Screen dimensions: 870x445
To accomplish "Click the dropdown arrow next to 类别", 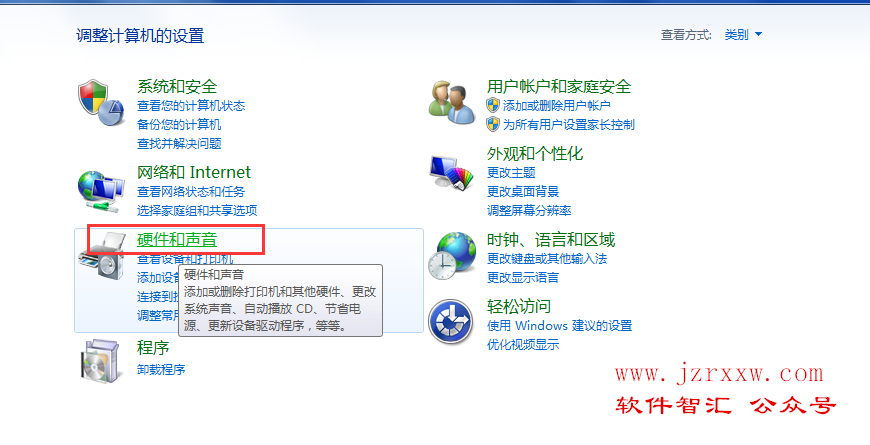I will pos(758,35).
